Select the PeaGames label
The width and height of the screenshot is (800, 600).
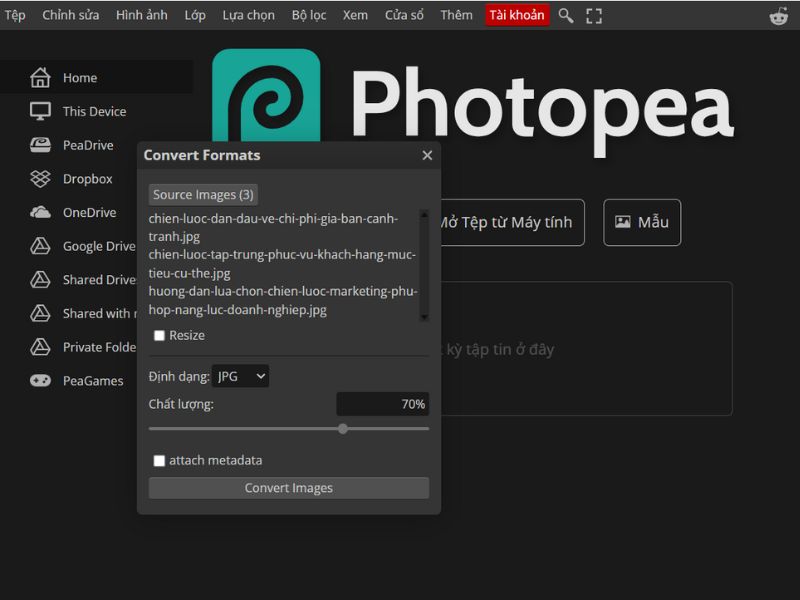[93, 381]
